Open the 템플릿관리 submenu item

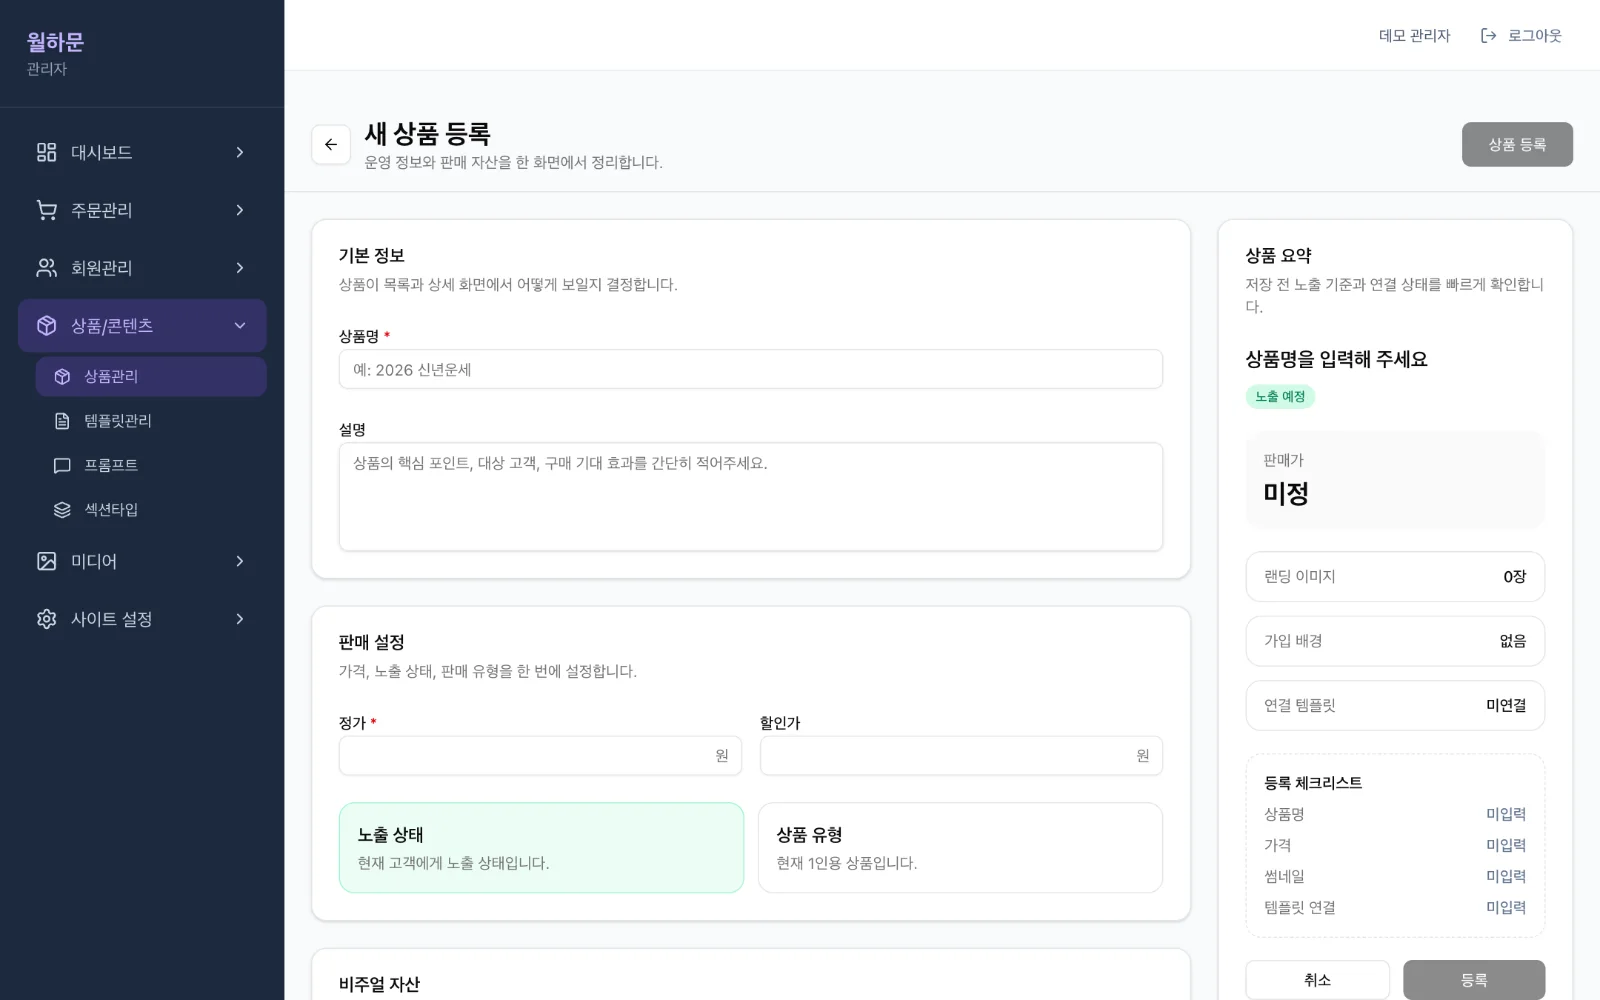click(x=151, y=421)
